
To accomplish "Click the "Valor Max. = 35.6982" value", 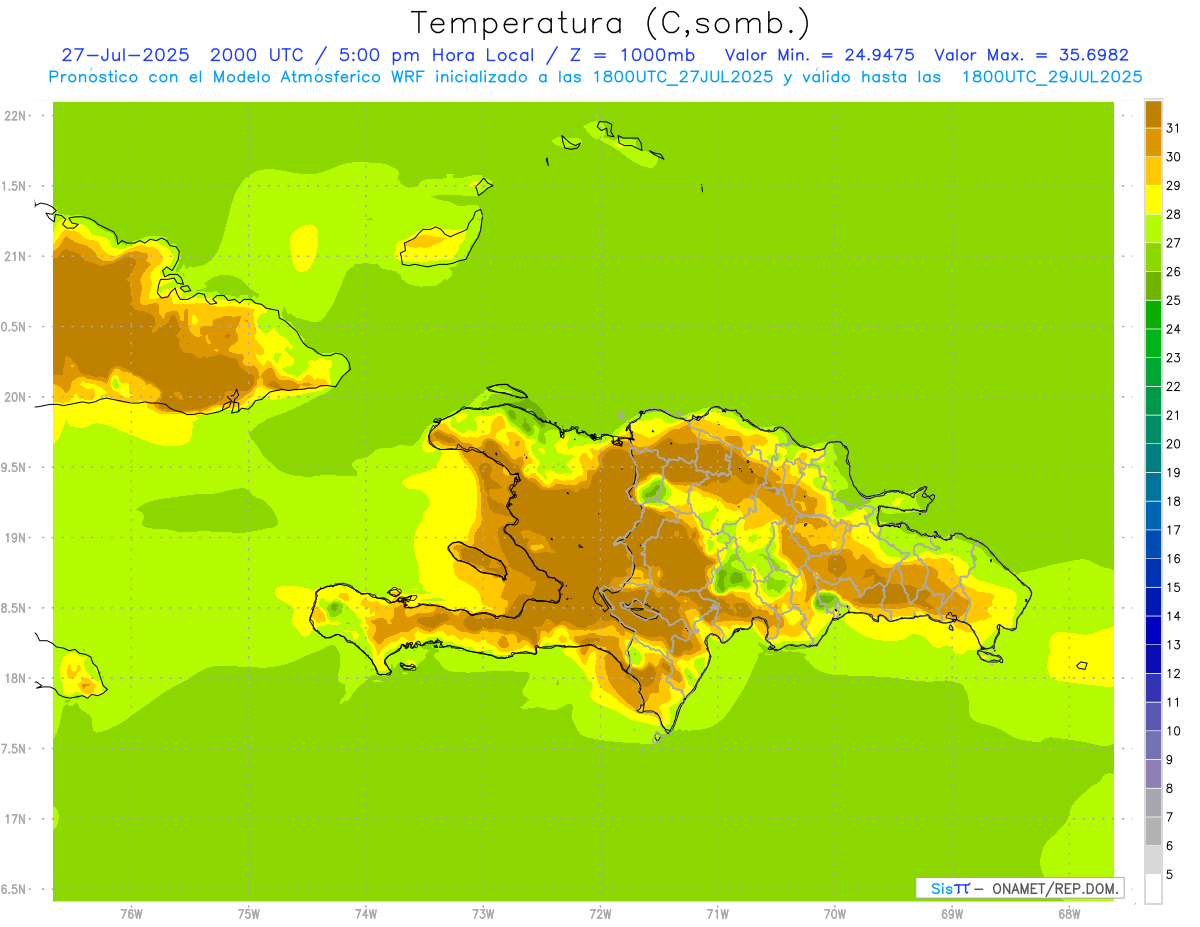I will click(1032, 55).
